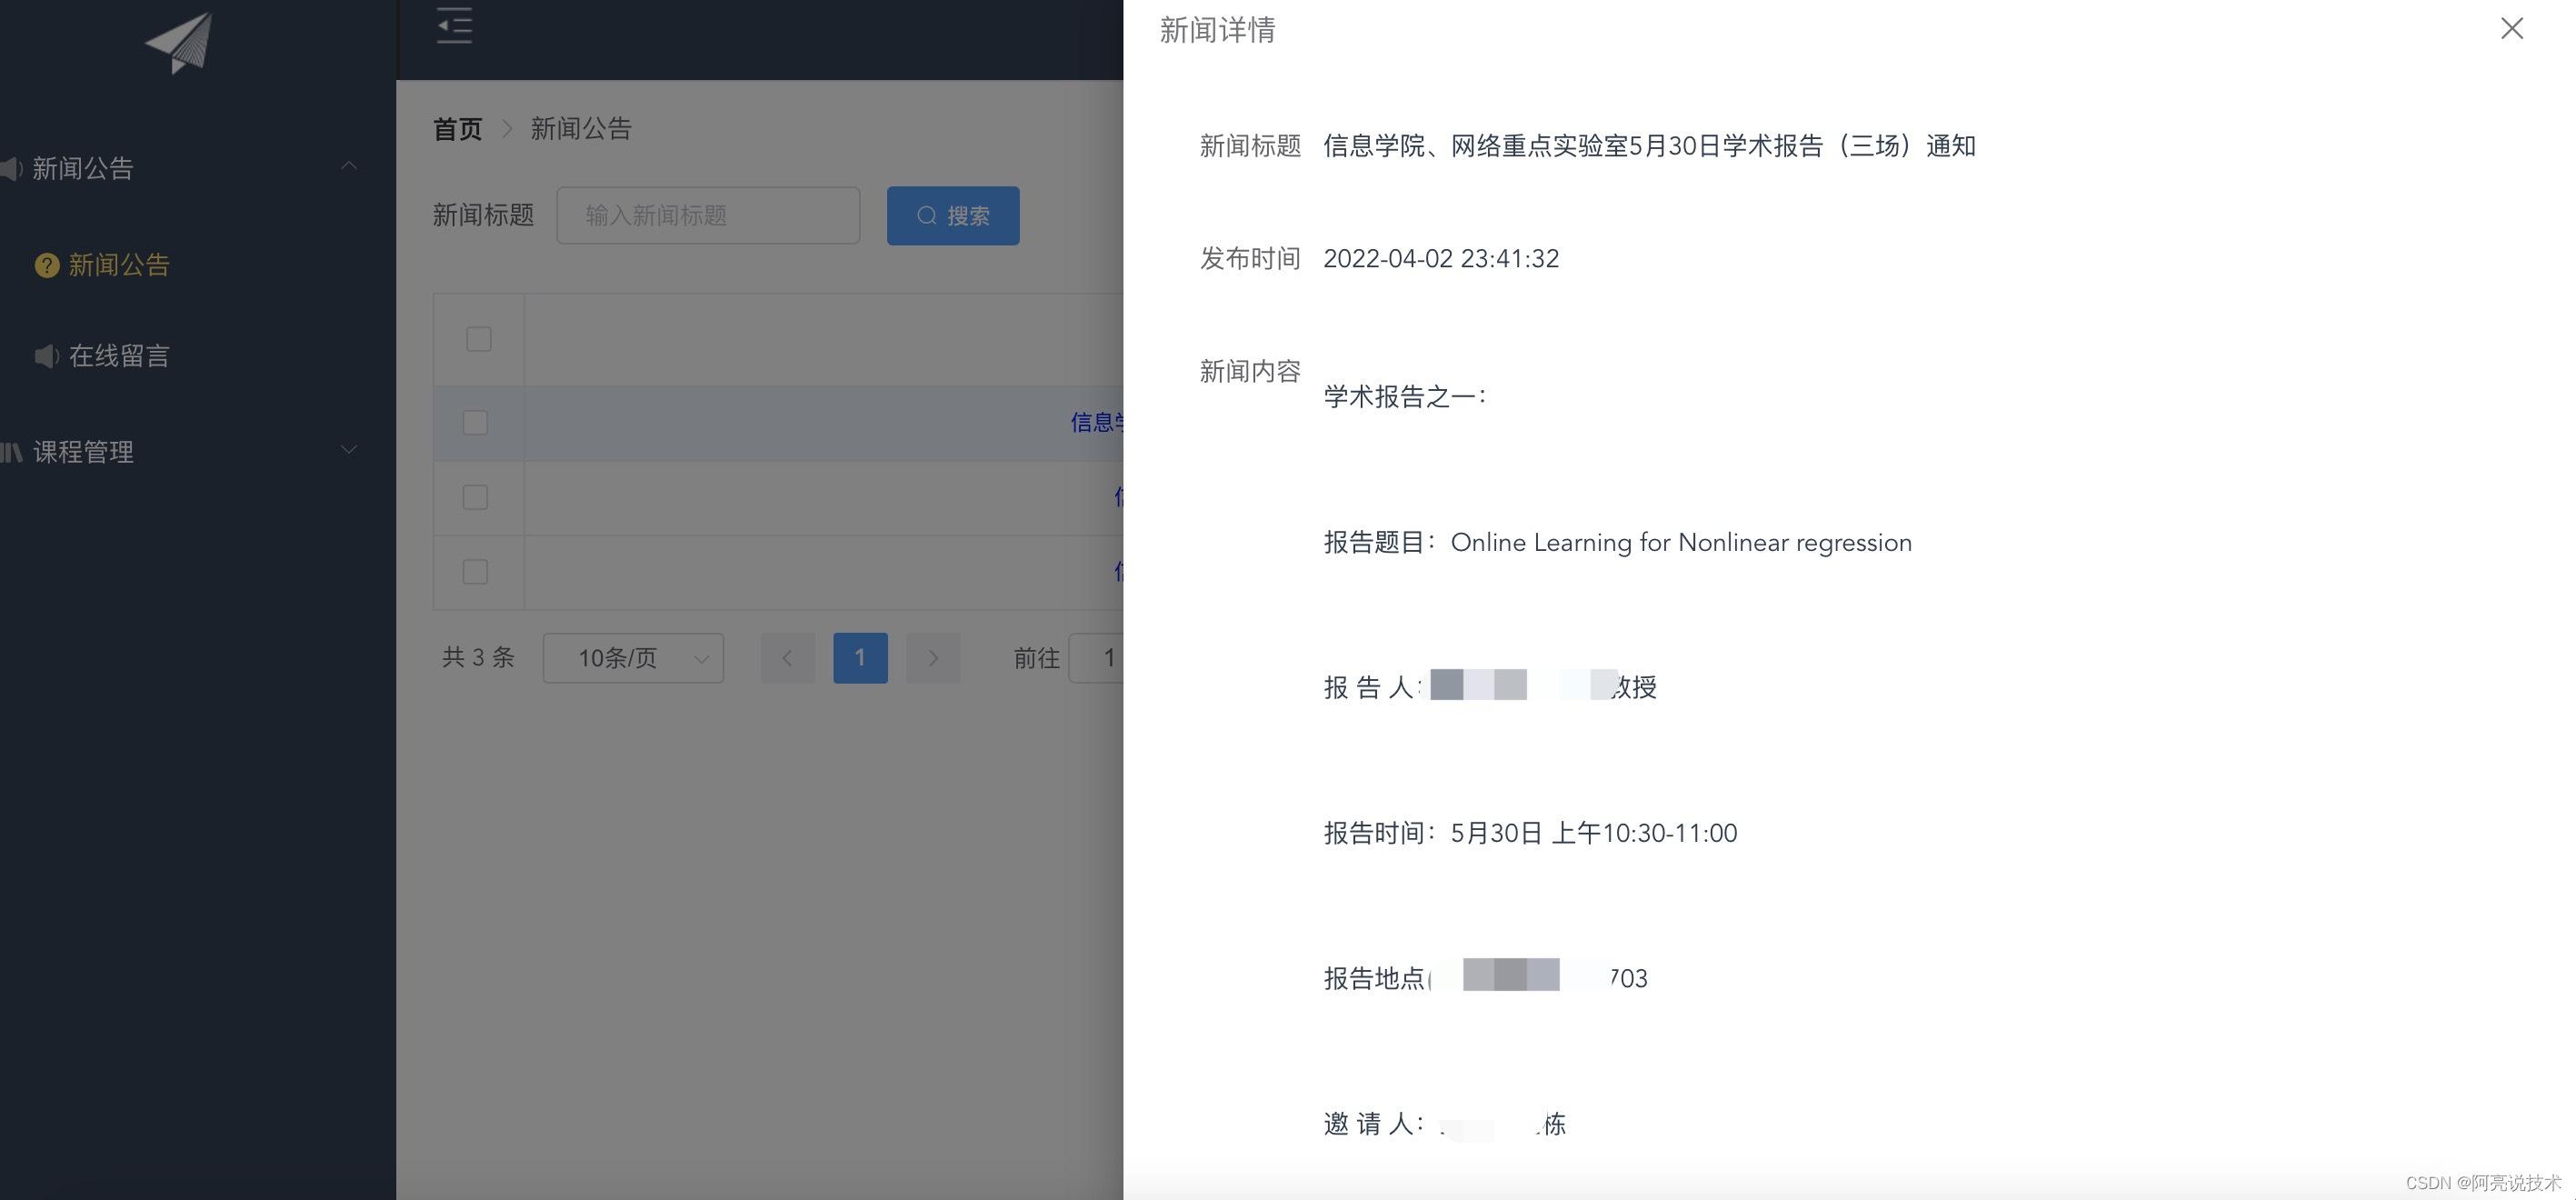Screen dimensions: 2576x1200
Task: Select page number 1 button
Action: (860, 658)
